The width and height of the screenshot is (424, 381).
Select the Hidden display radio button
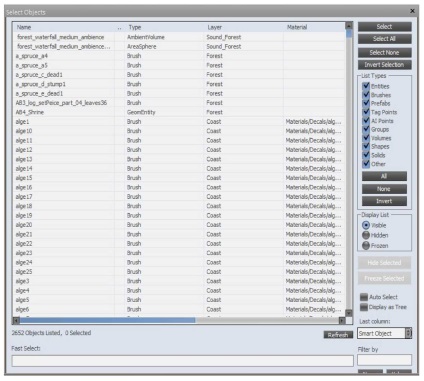tap(366, 235)
